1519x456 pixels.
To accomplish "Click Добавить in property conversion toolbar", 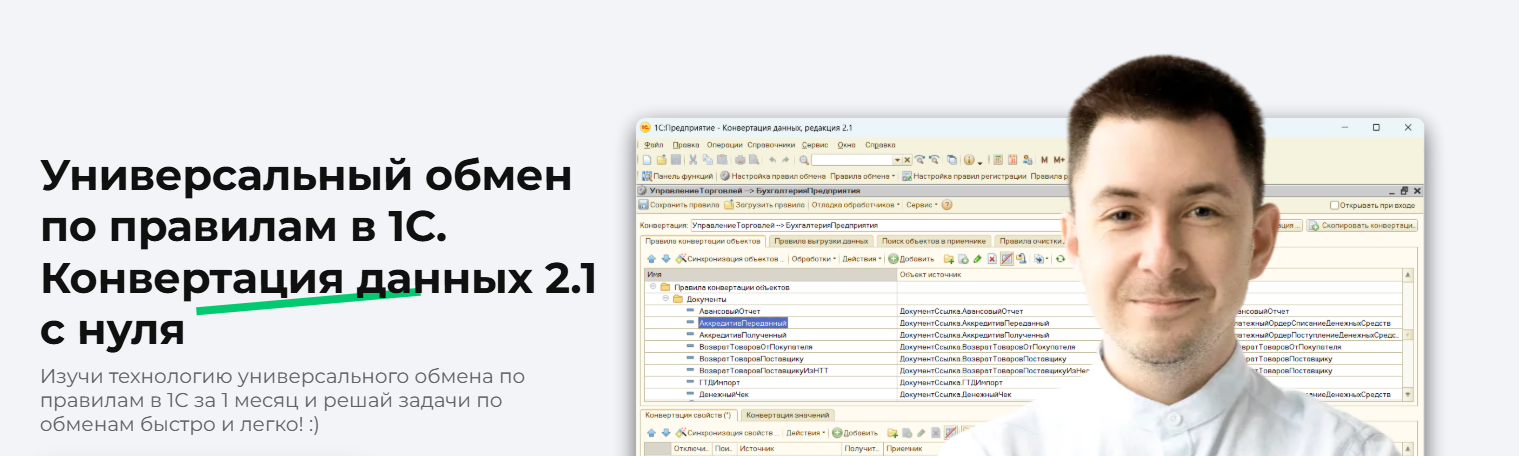I will pyautogui.click(x=855, y=433).
